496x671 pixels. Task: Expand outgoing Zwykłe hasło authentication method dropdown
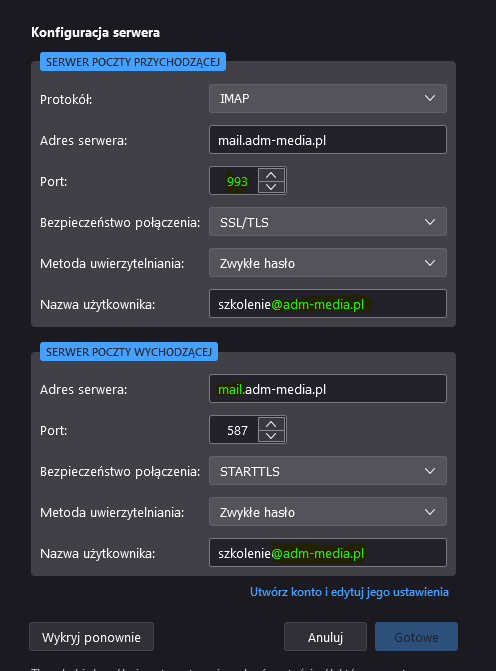pyautogui.click(x=328, y=512)
